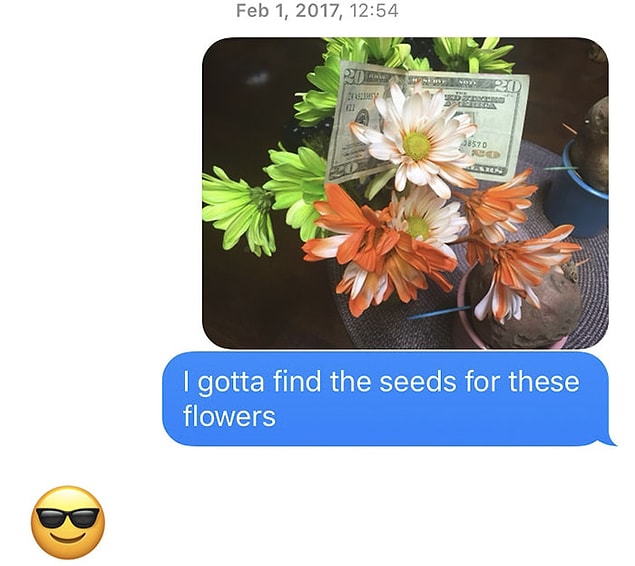
Task: Tap the sunglasses emoji message
Action: (68, 522)
